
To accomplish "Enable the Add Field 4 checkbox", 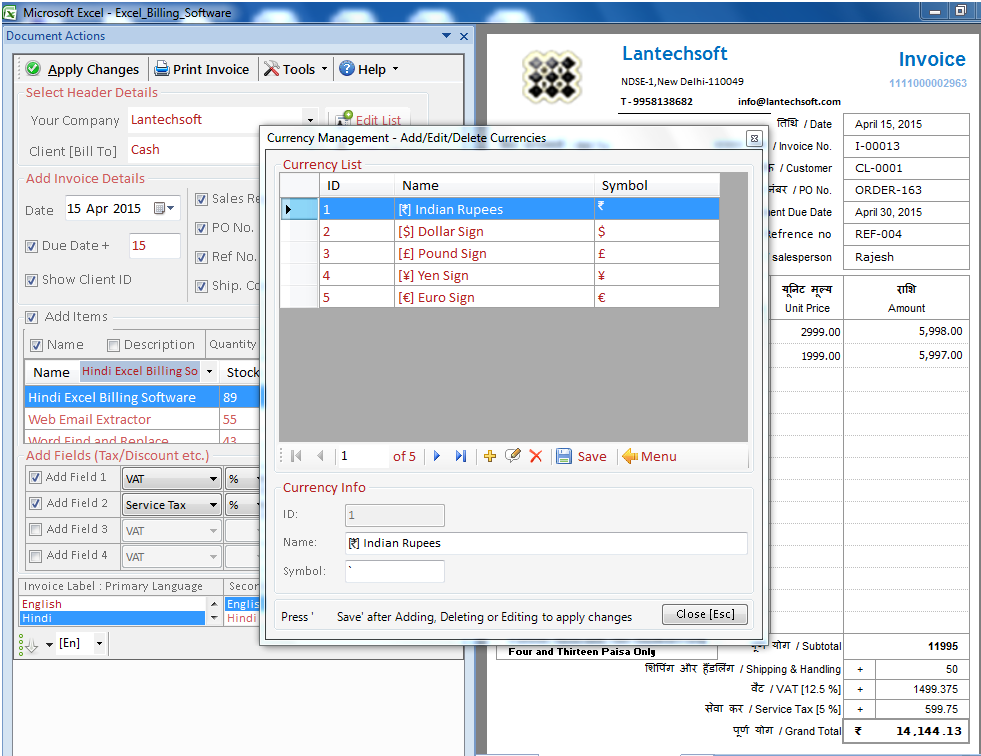I will coord(36,556).
